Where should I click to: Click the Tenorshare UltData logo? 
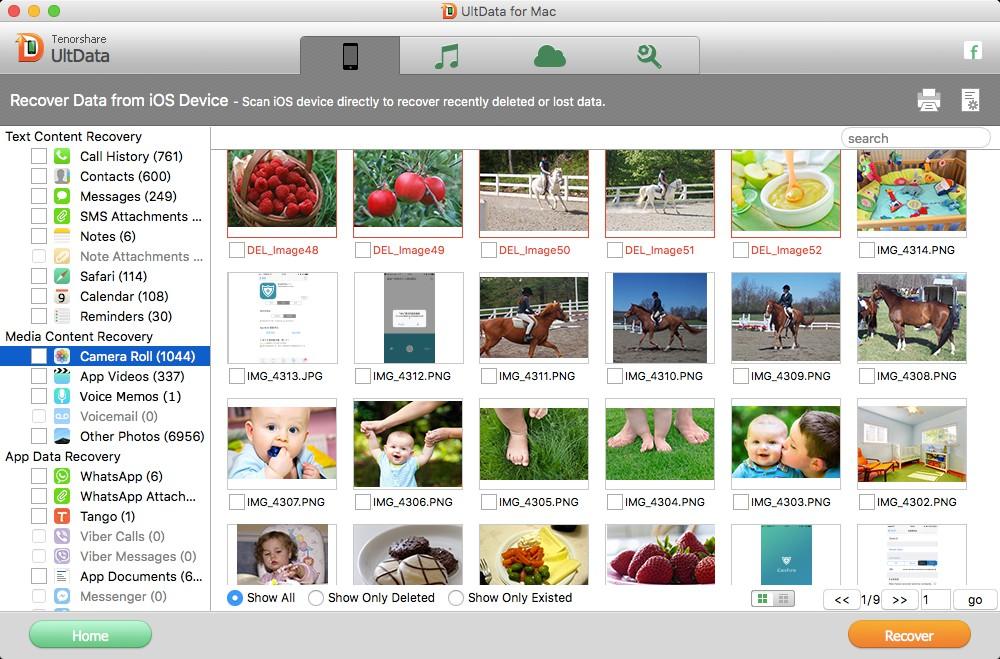click(x=62, y=48)
